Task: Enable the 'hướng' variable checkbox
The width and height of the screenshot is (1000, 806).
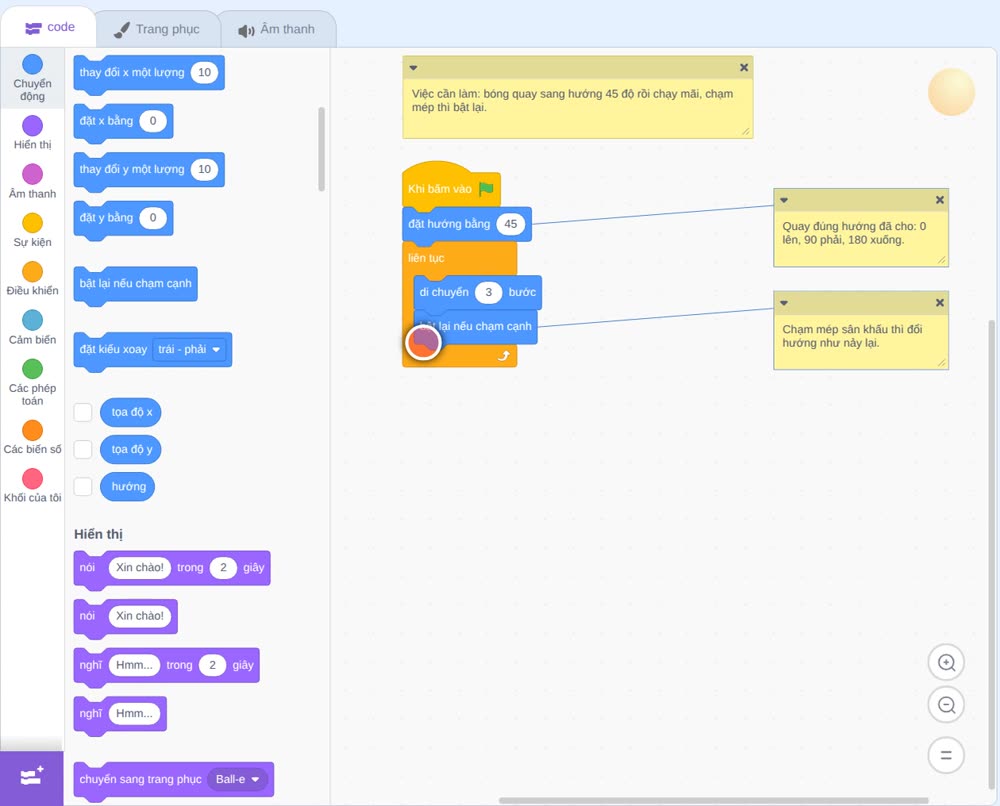Action: click(83, 487)
